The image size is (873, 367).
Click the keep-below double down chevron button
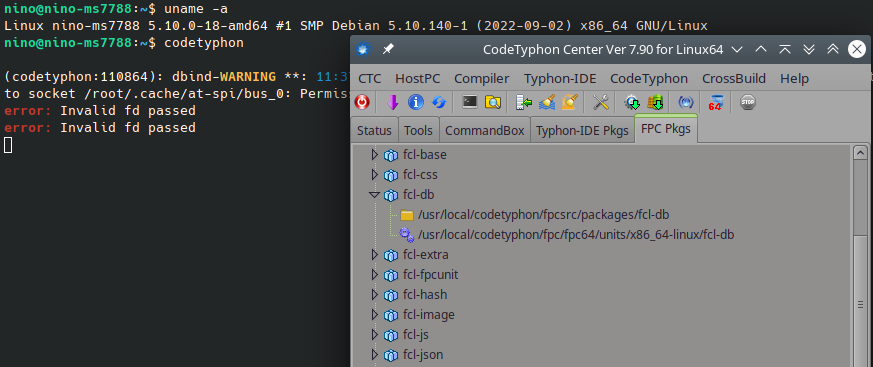pyautogui.click(x=809, y=50)
